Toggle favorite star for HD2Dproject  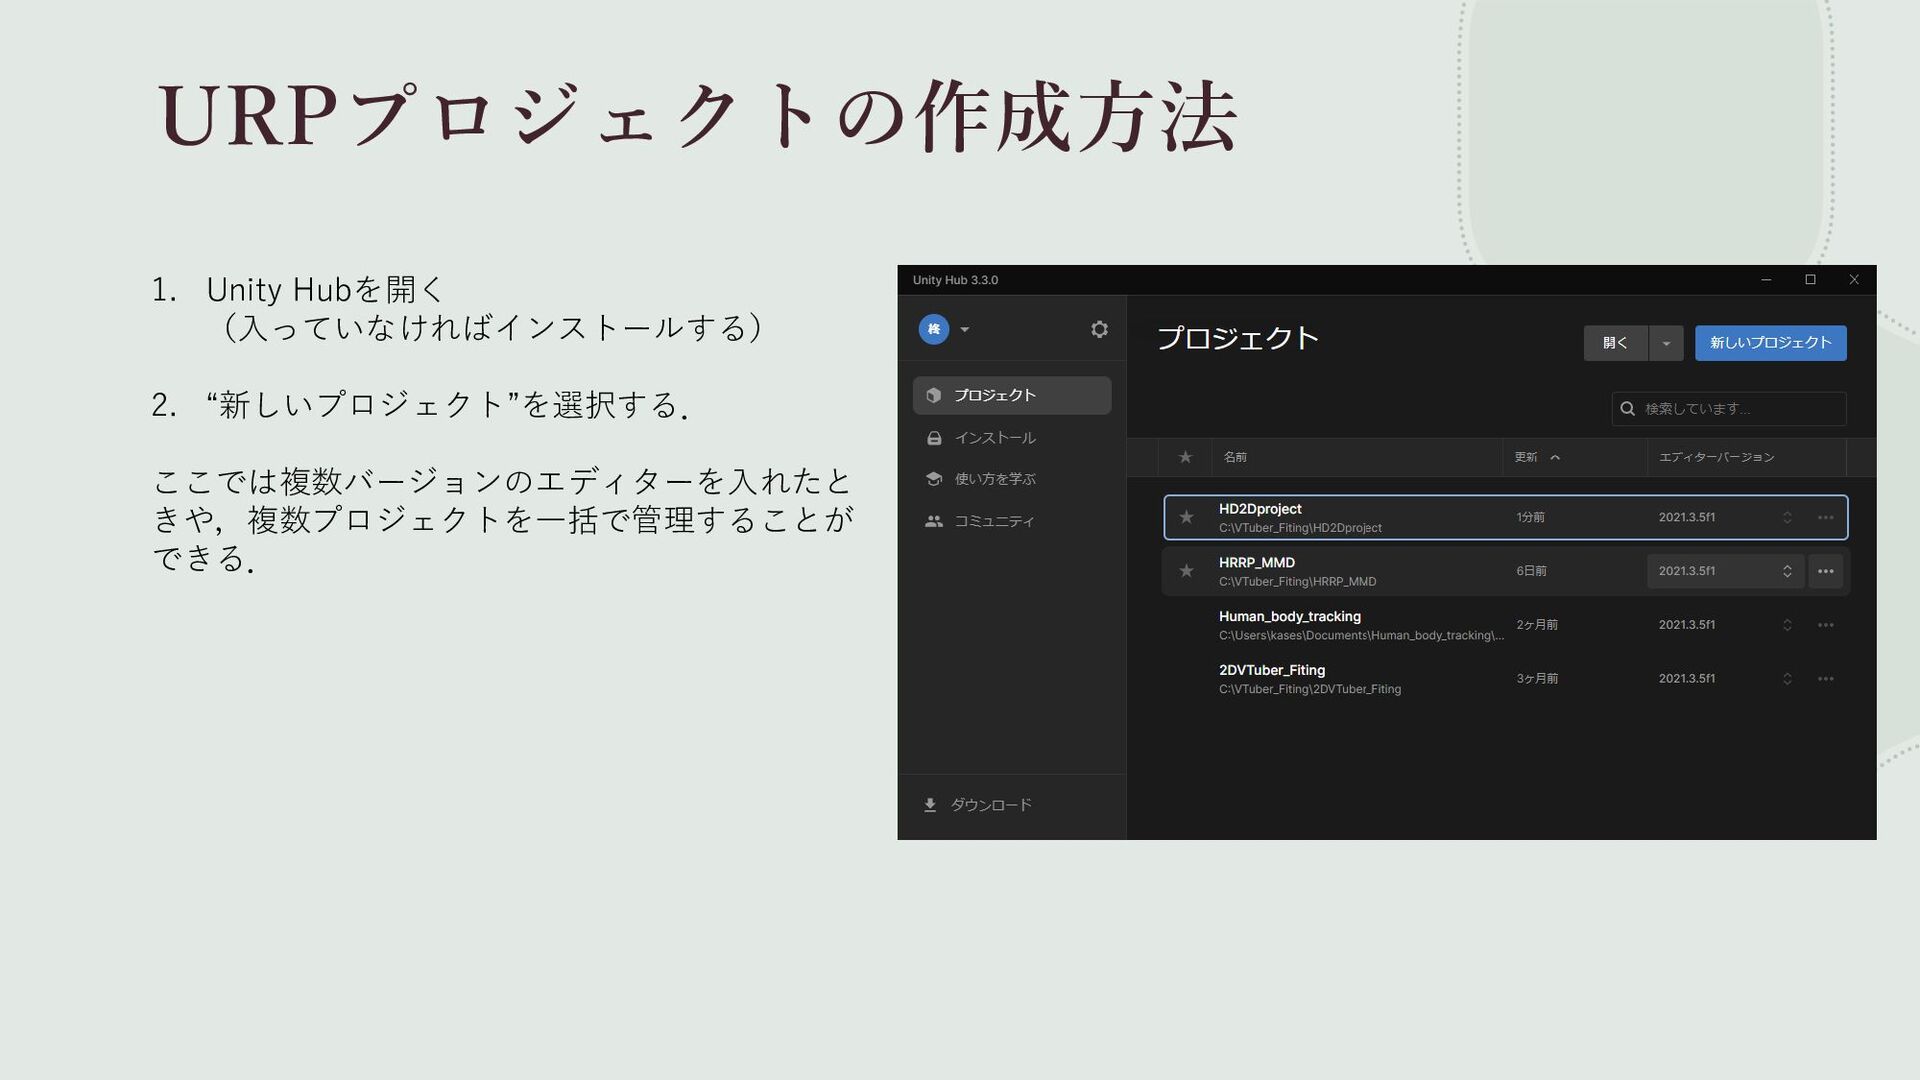pos(1186,517)
